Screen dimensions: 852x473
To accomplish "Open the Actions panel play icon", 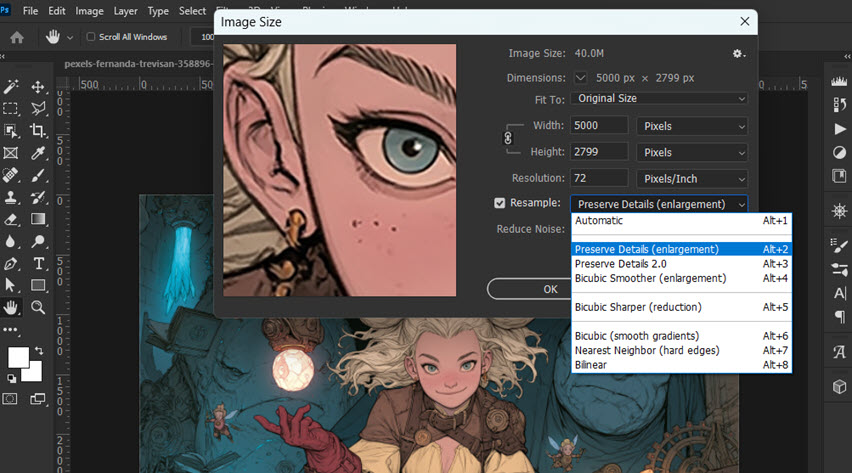I will tap(840, 129).
